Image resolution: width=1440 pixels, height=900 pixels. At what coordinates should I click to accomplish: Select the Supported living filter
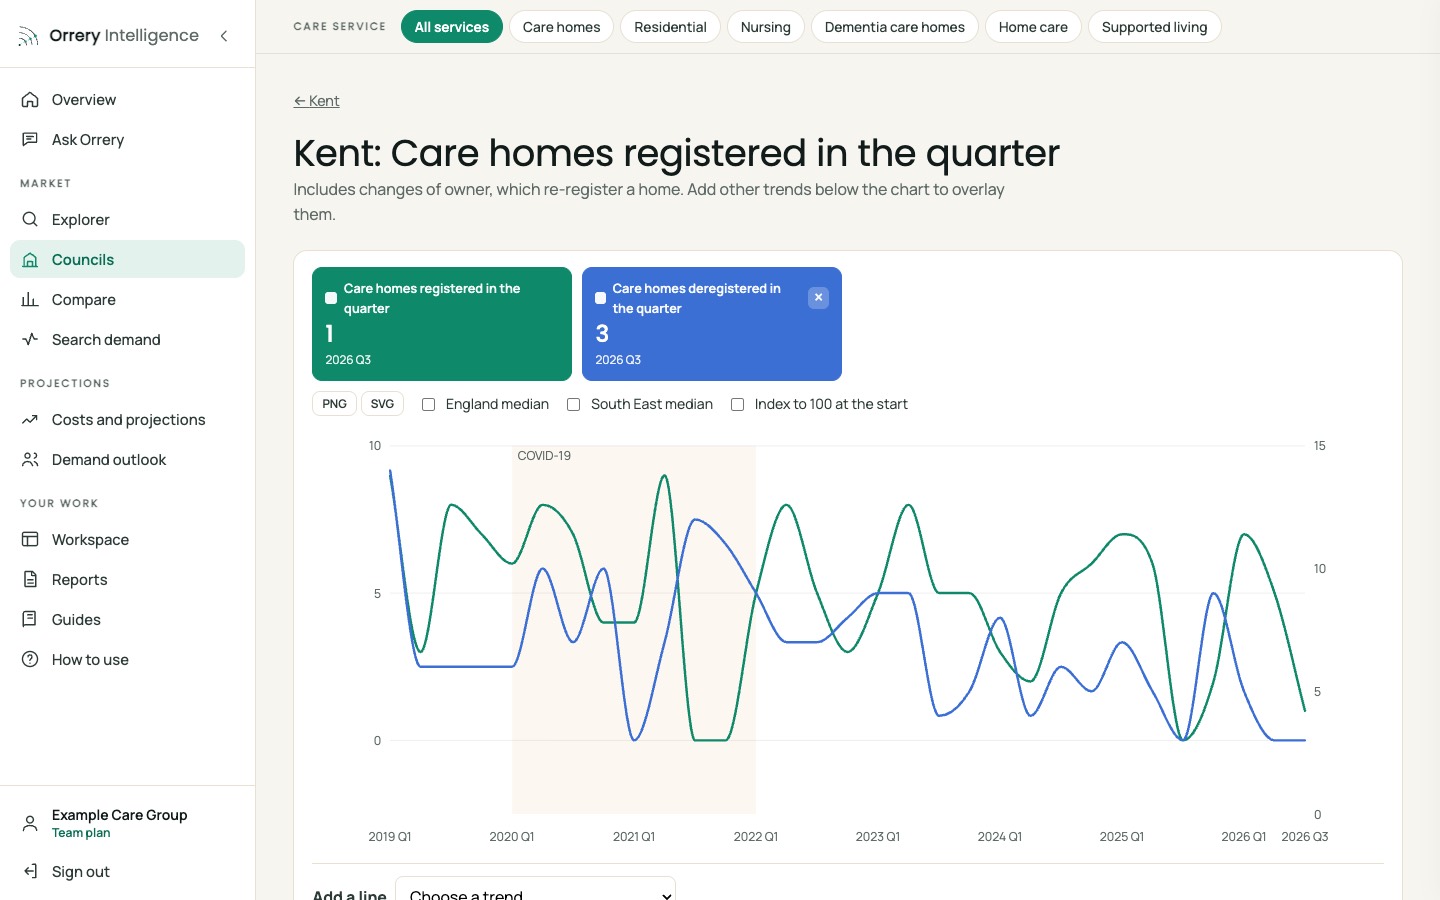click(x=1155, y=27)
